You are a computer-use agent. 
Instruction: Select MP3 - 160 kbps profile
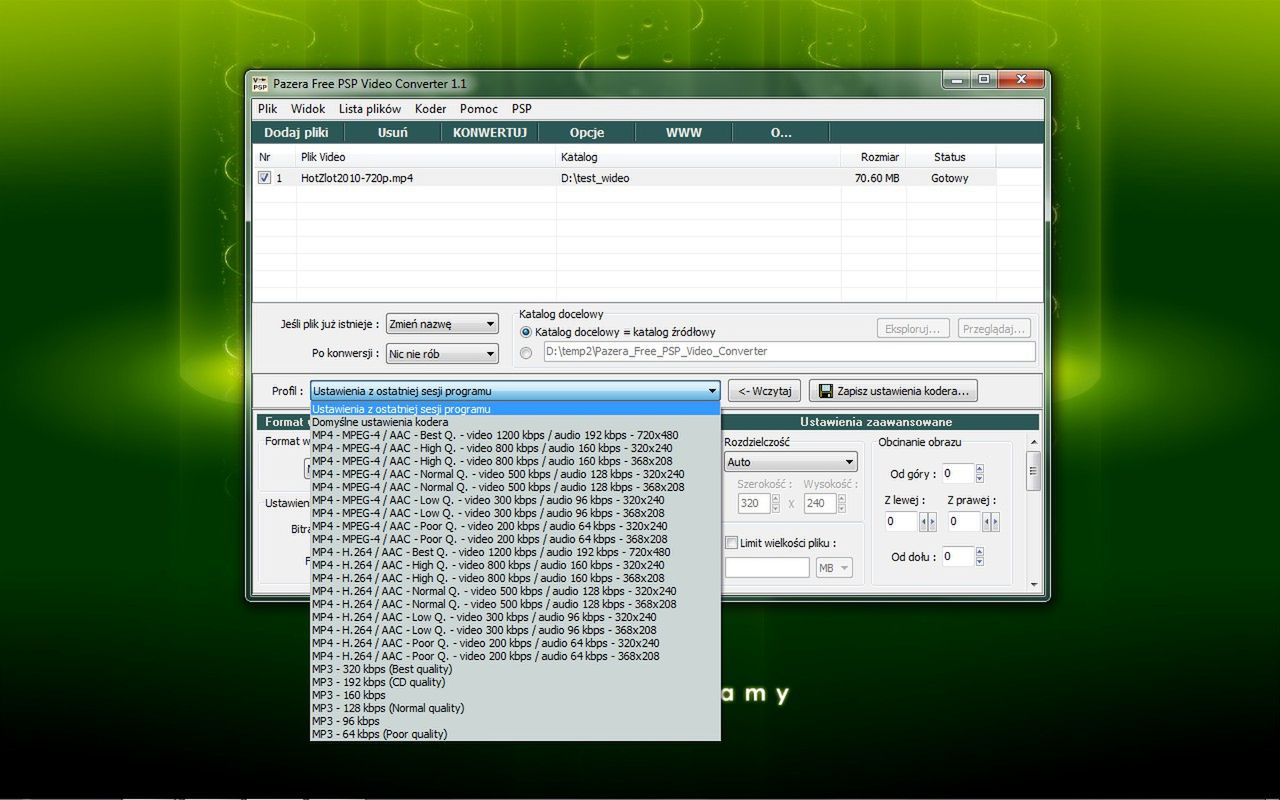(515, 695)
